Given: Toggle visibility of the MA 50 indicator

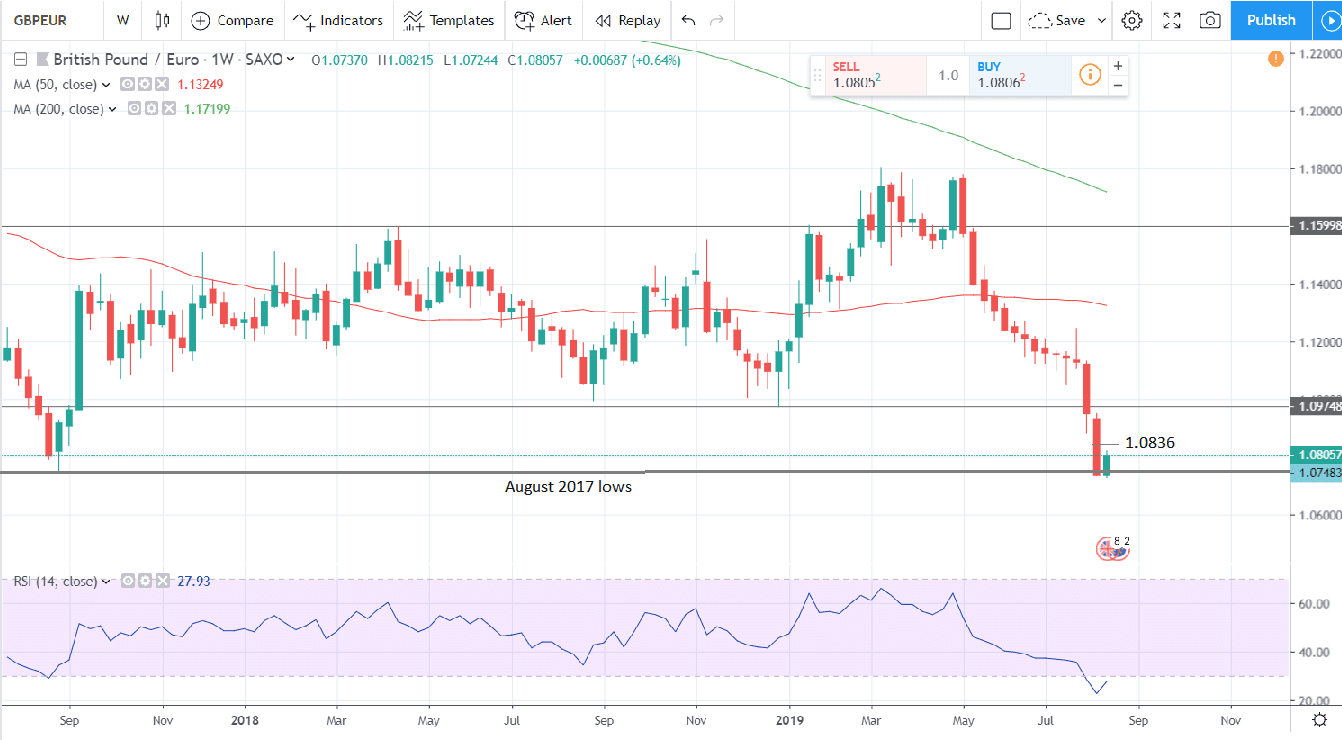Looking at the screenshot, I should [x=127, y=85].
